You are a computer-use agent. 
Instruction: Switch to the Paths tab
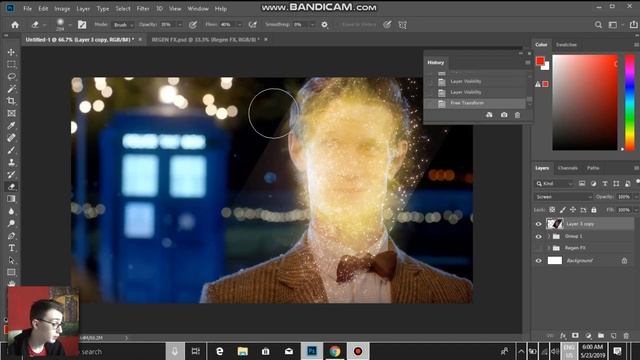pyautogui.click(x=593, y=168)
